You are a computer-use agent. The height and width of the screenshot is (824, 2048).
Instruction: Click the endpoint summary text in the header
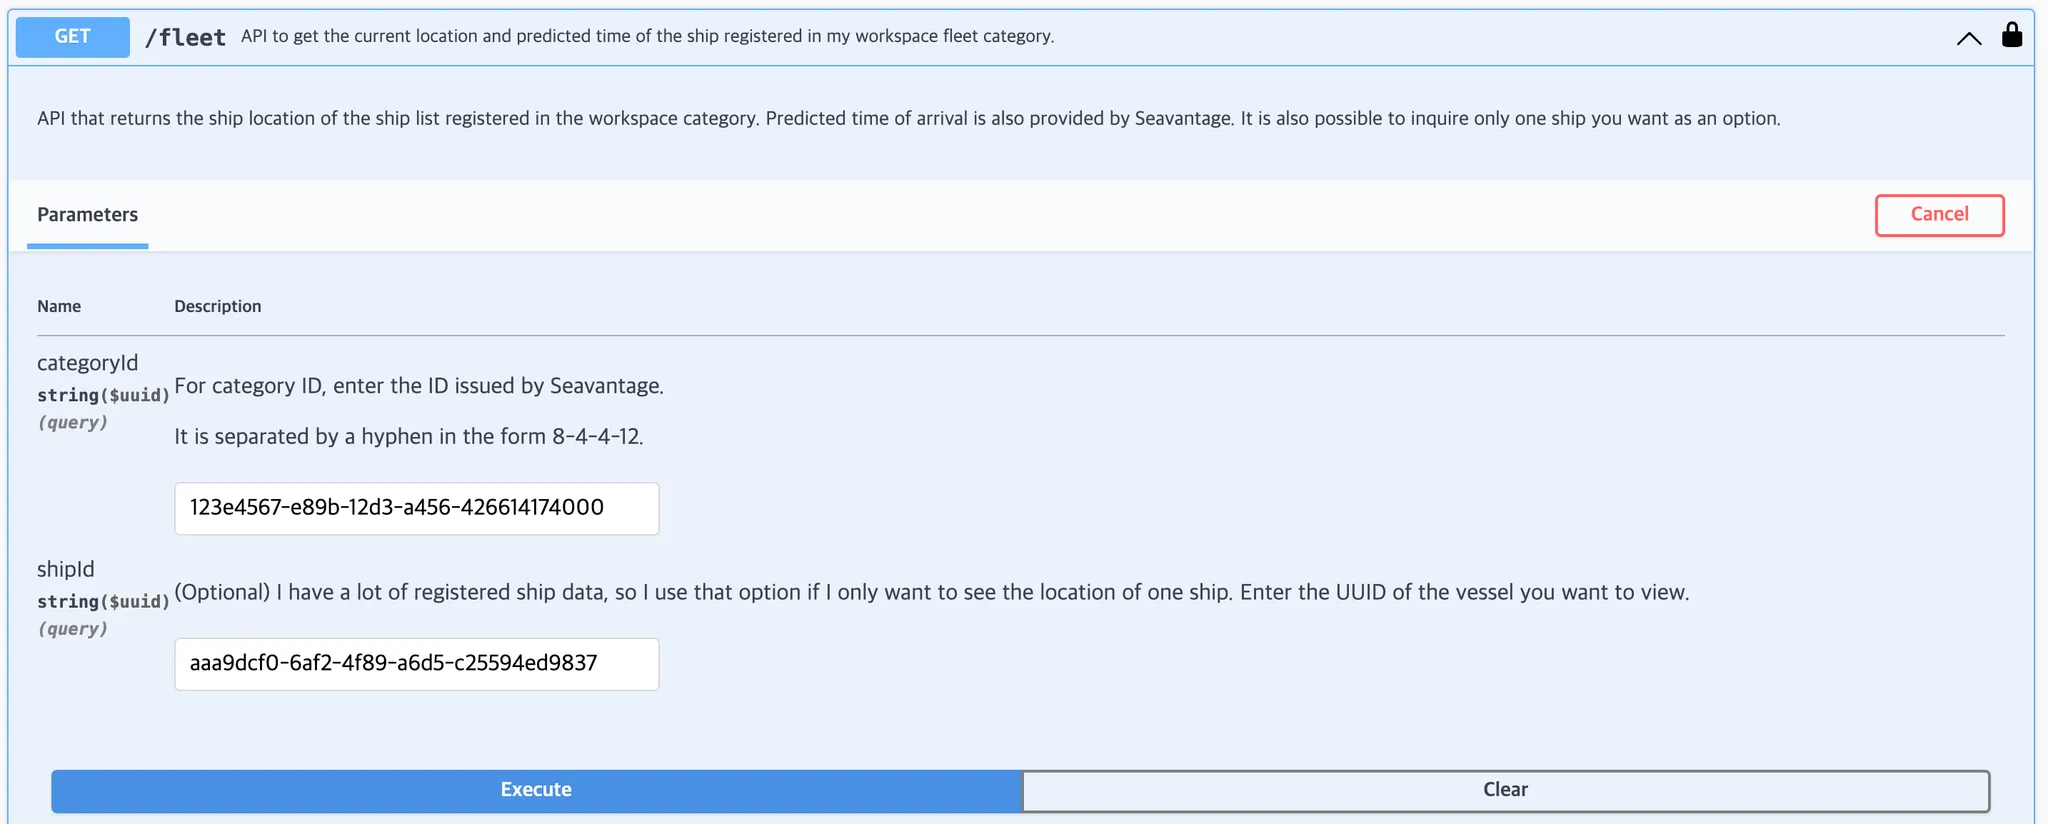pos(647,36)
